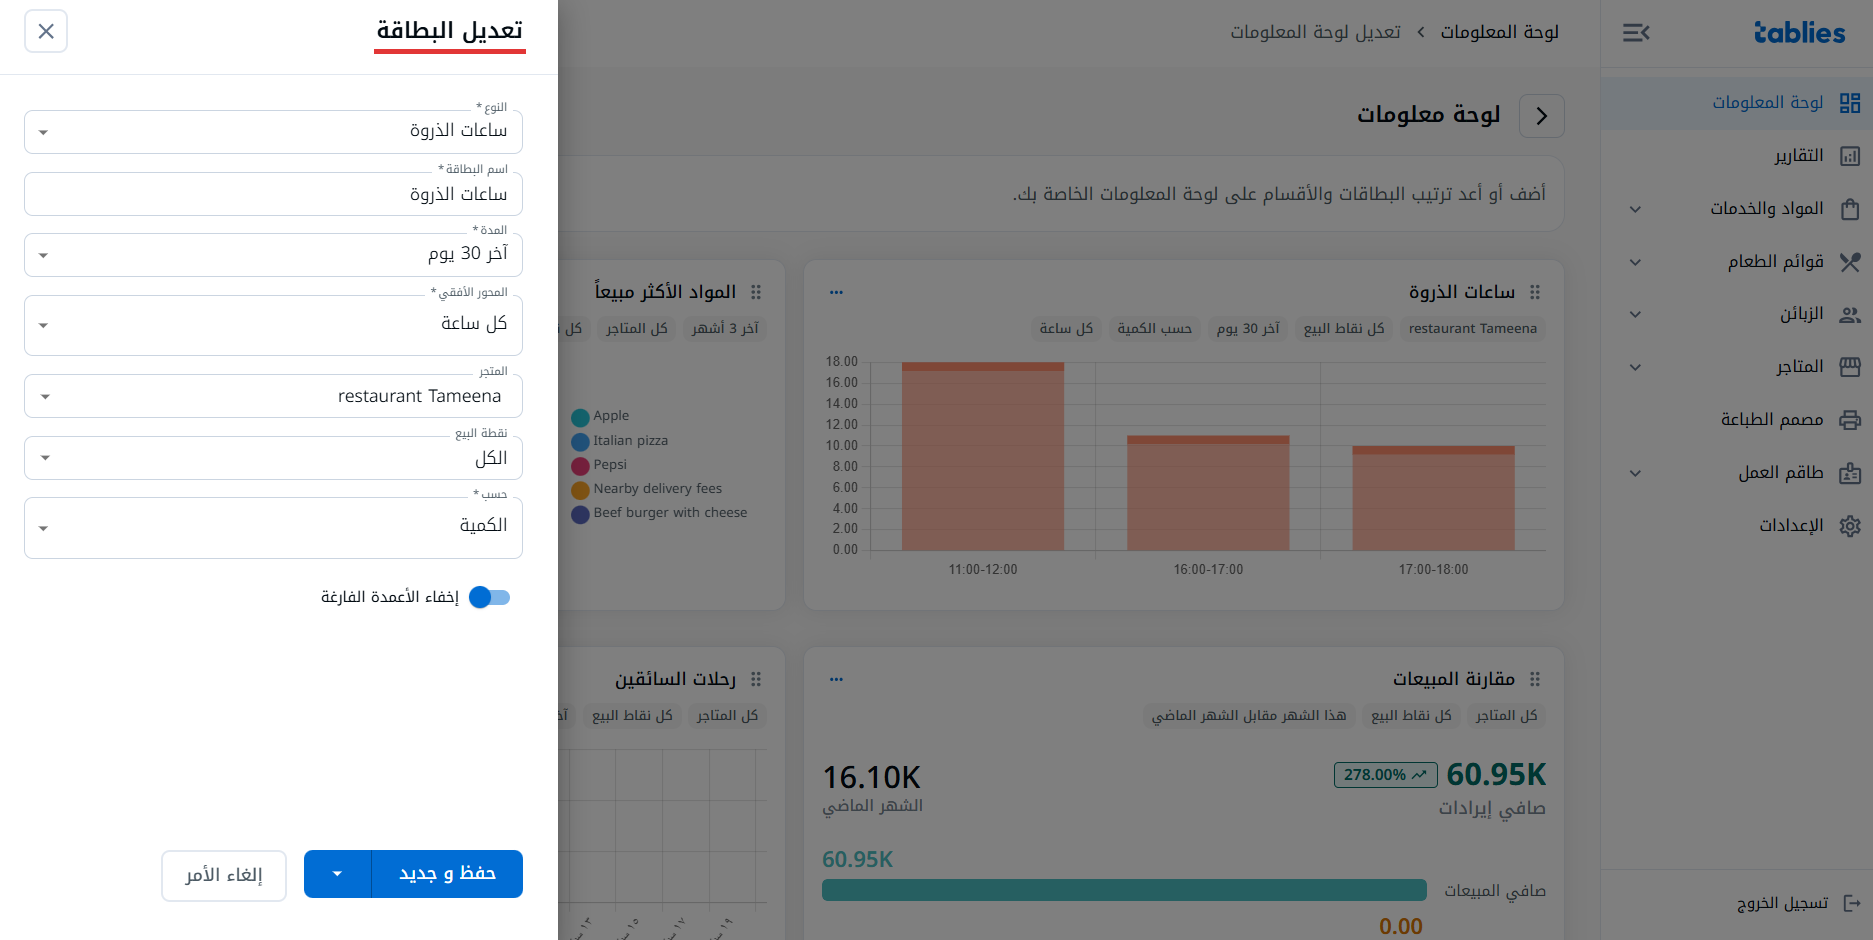Open طاقم العمل staff sidebar item

1780,473
